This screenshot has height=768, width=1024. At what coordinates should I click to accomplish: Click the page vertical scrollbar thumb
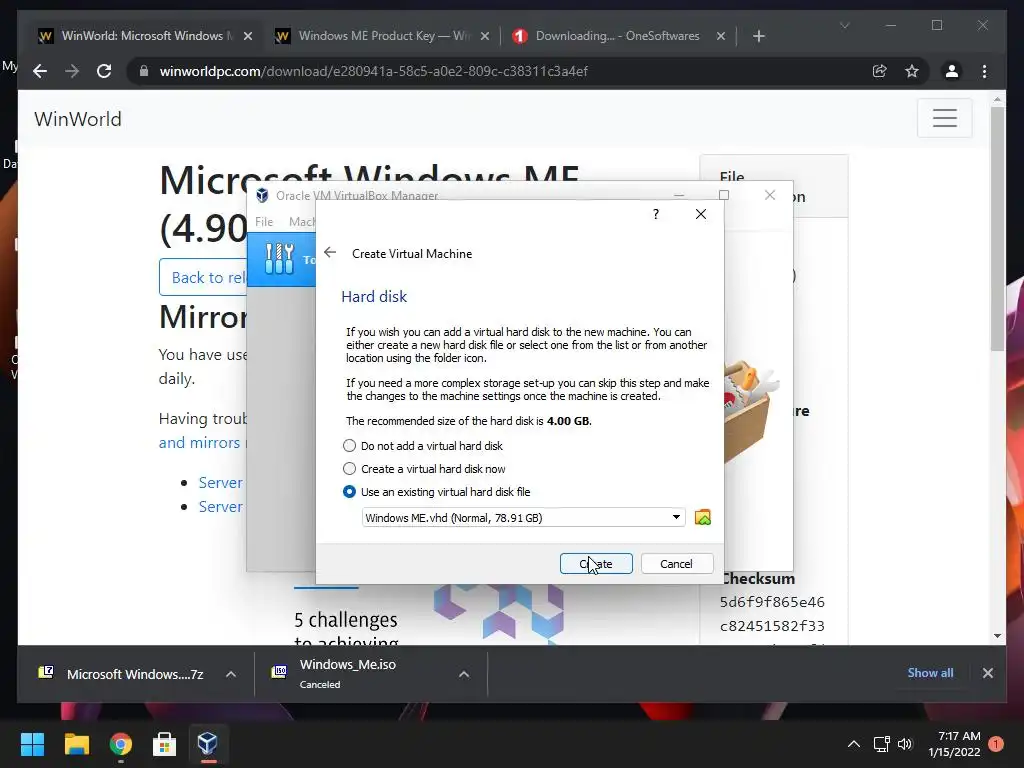click(997, 229)
